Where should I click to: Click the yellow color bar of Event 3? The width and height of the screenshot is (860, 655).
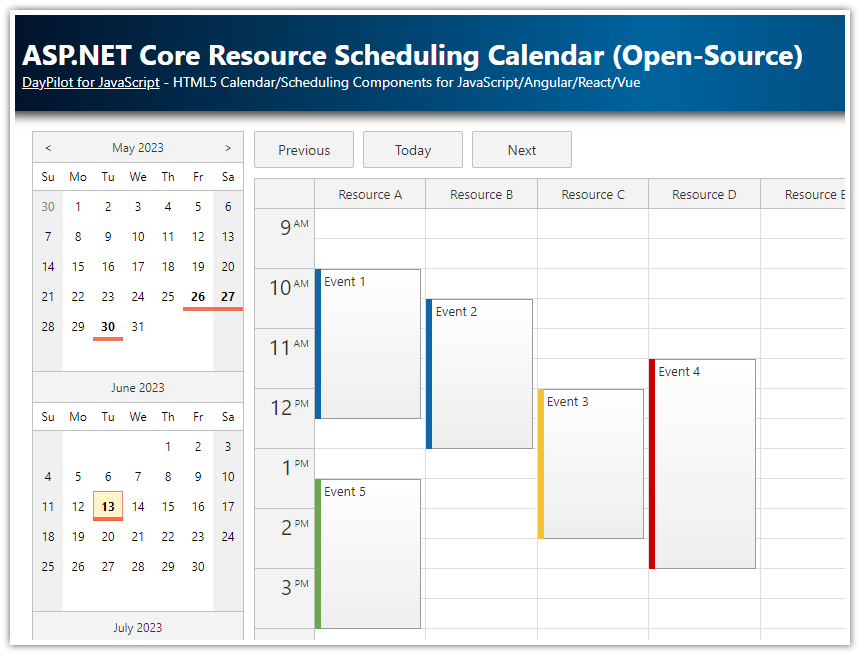[x=541, y=464]
